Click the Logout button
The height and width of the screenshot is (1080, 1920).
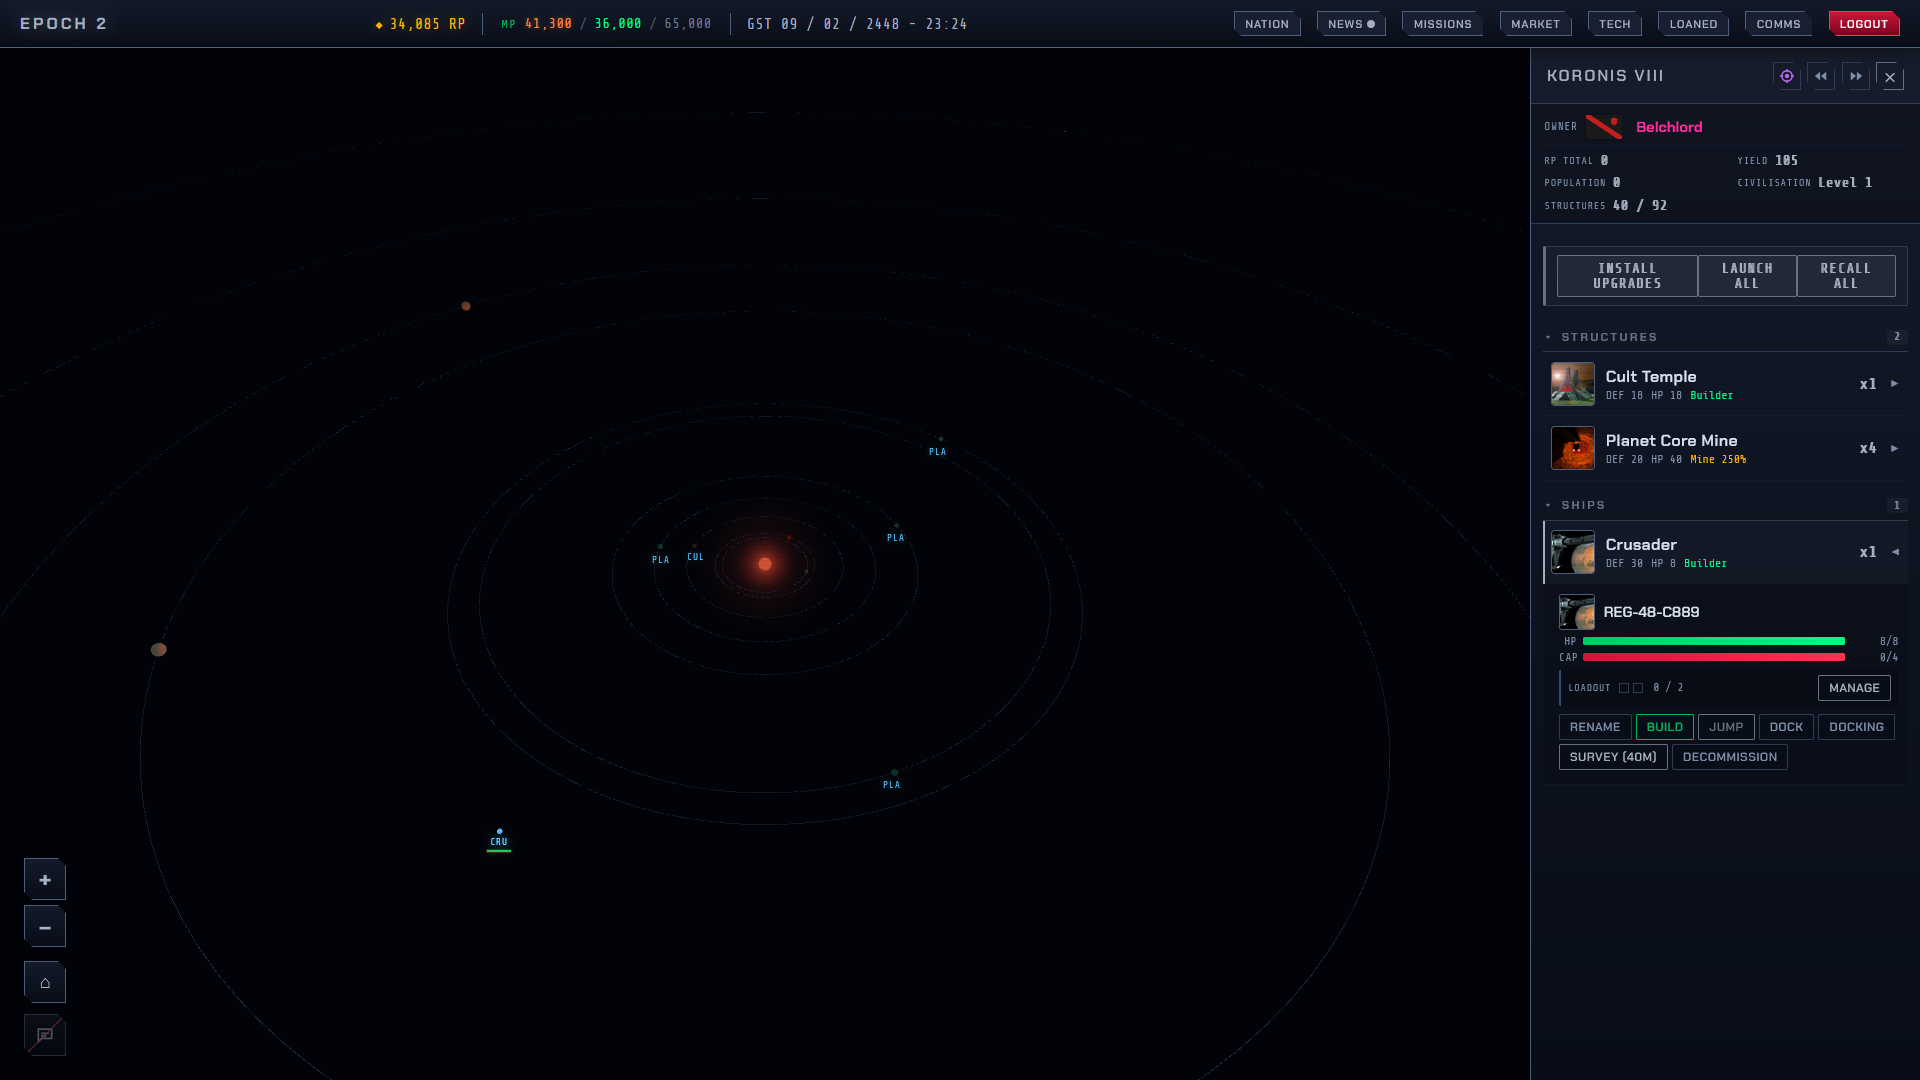1864,24
